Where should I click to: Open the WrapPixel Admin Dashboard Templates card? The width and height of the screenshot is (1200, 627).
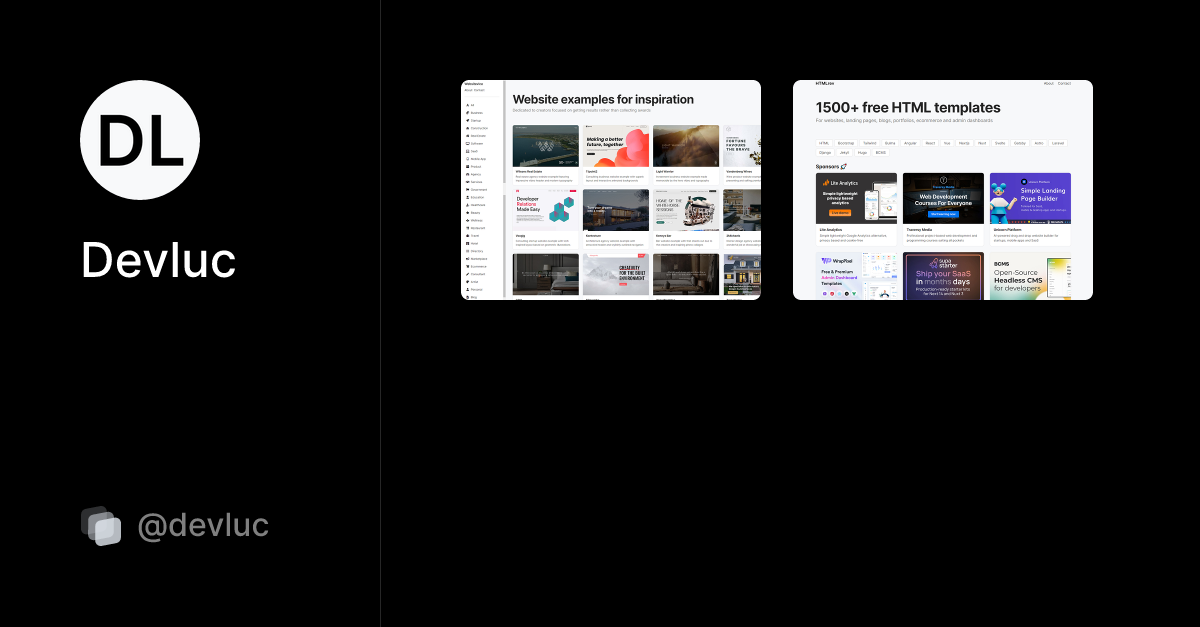point(856,276)
